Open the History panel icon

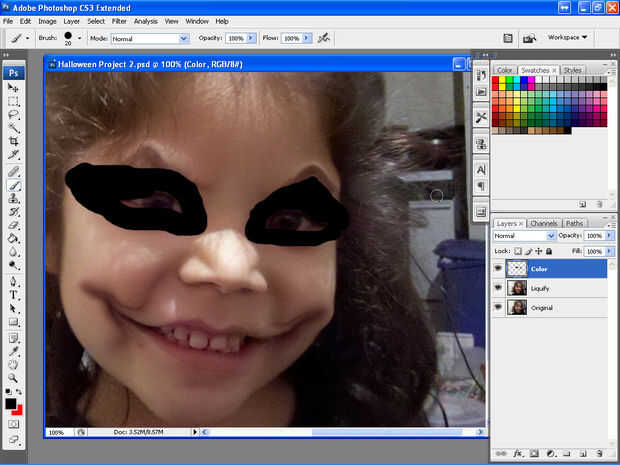coord(481,75)
